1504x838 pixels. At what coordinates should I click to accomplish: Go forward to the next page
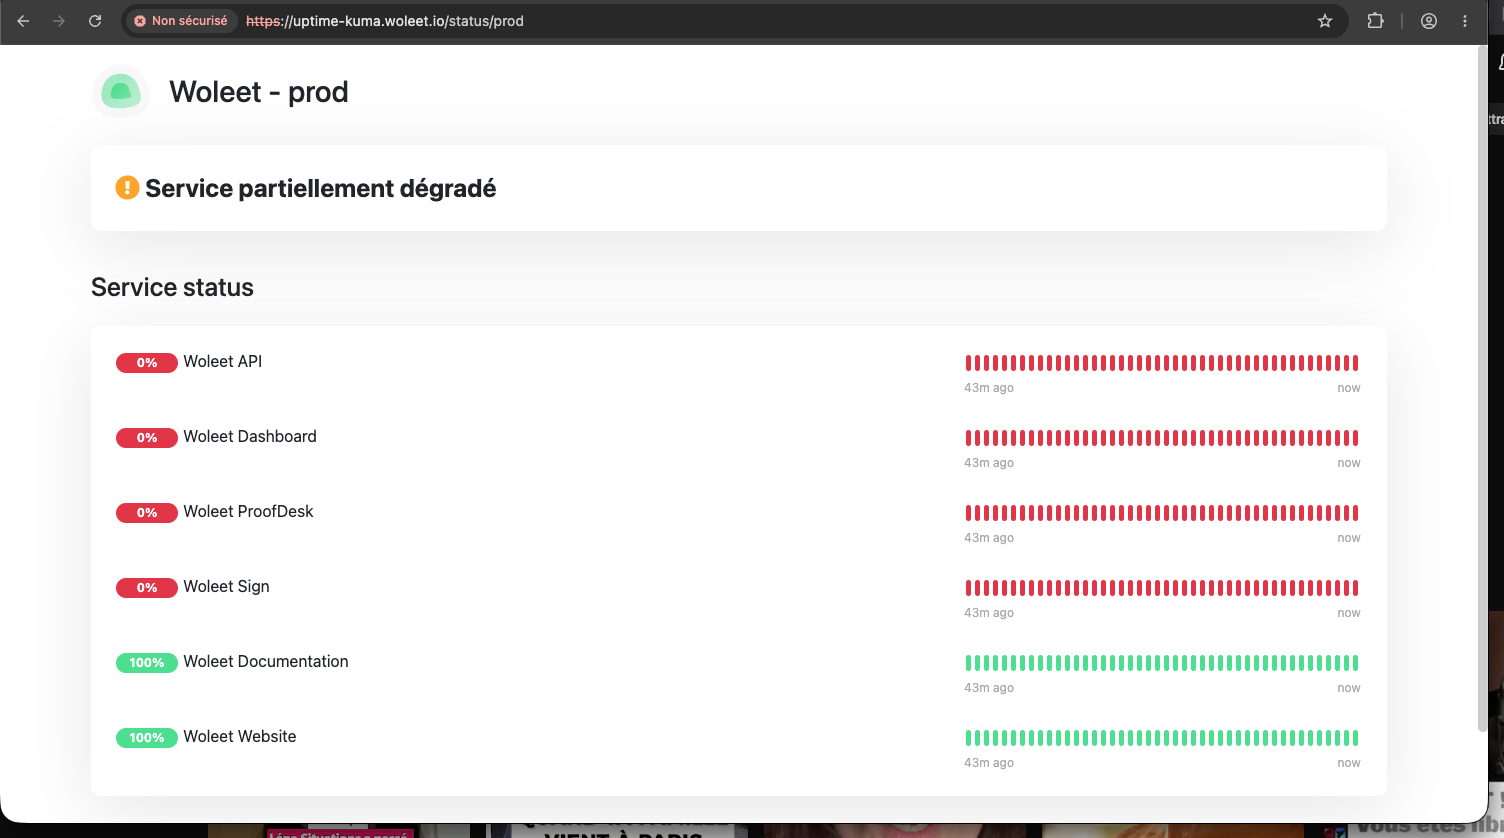click(59, 21)
